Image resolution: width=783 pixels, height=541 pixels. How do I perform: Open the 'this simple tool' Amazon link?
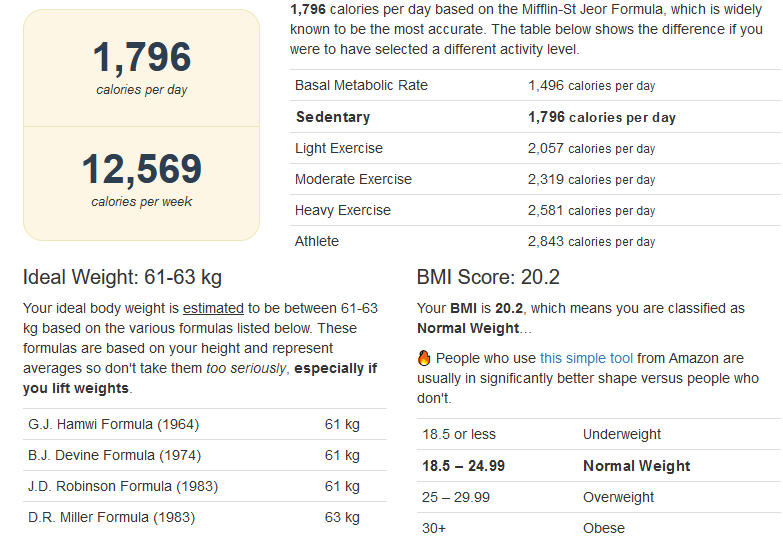pos(586,358)
